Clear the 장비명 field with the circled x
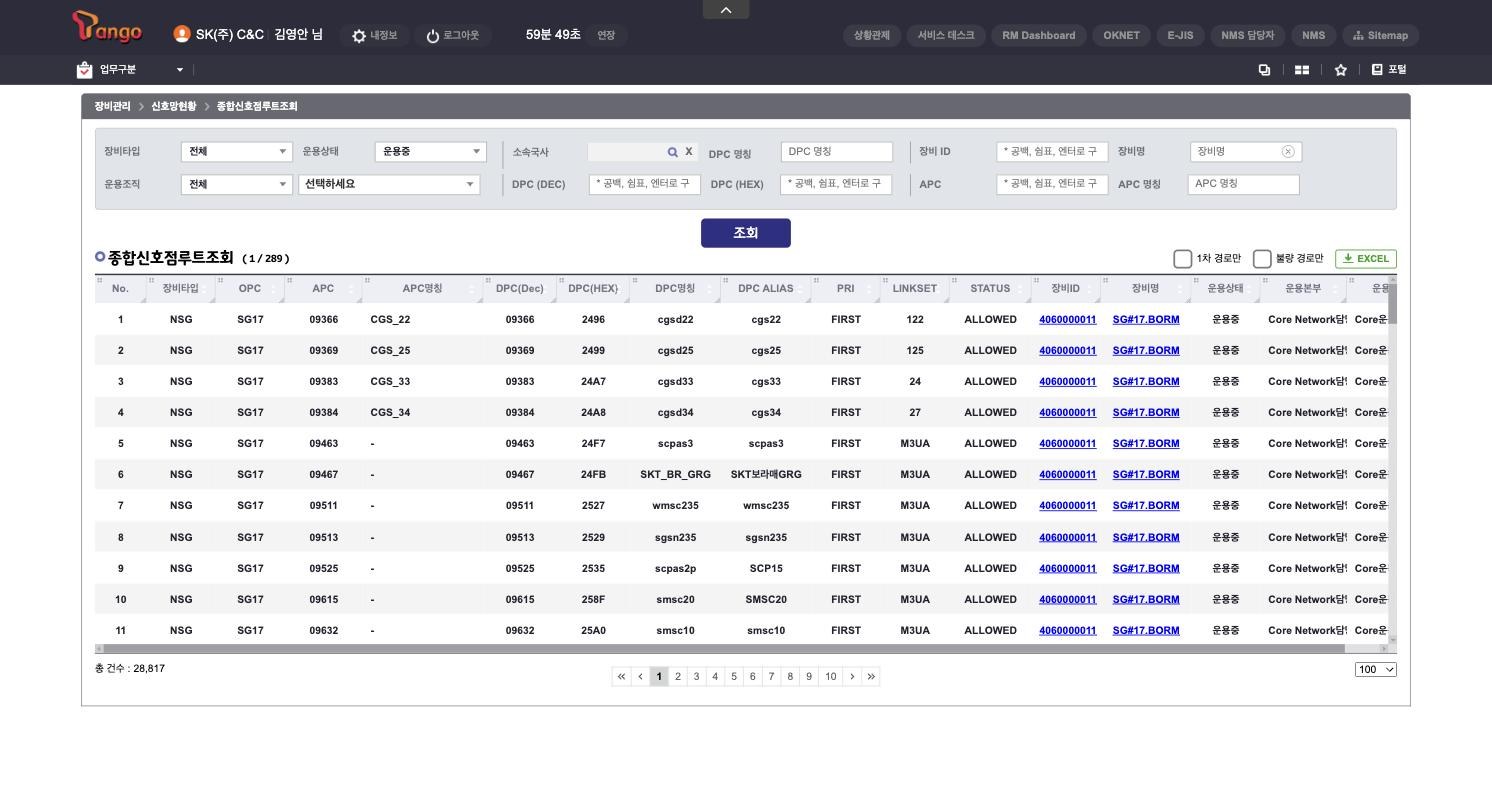The image size is (1492, 812). click(x=1288, y=152)
